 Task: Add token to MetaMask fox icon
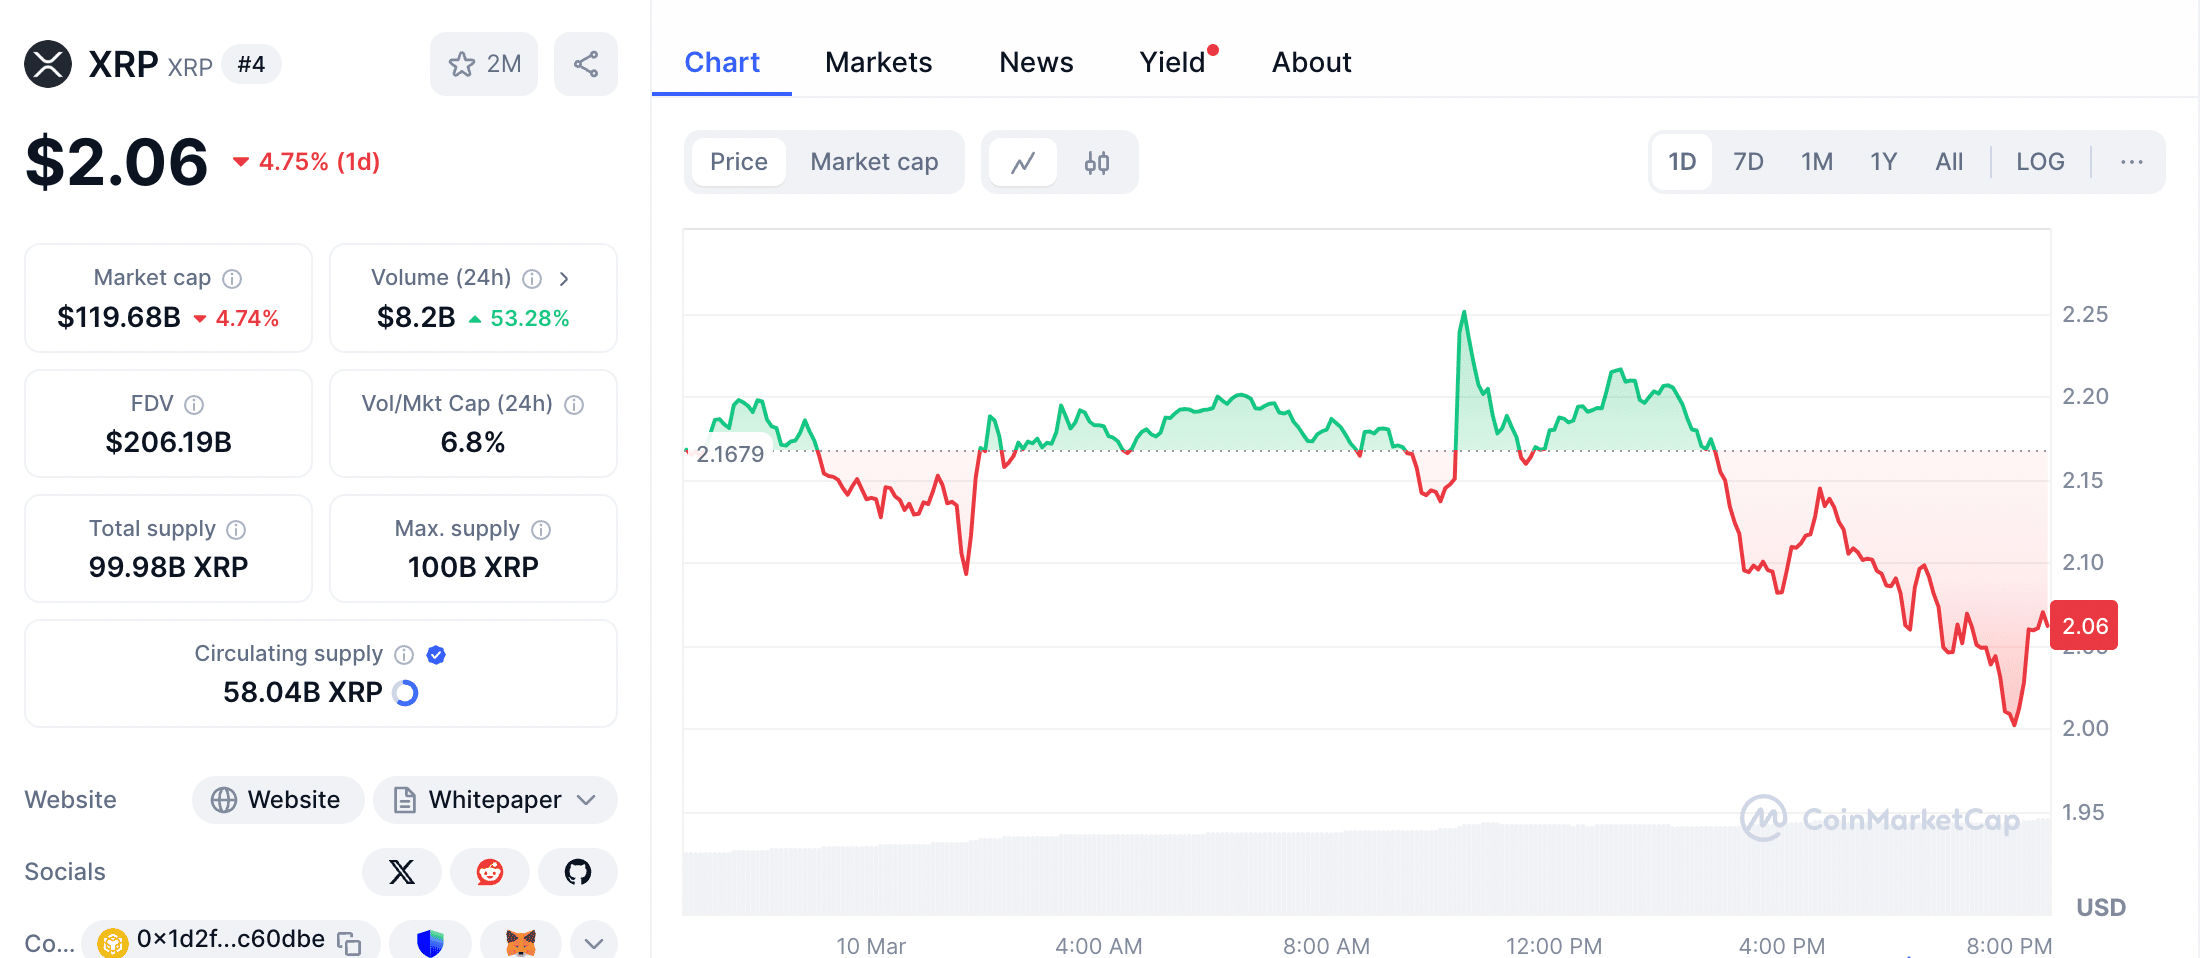tap(521, 942)
